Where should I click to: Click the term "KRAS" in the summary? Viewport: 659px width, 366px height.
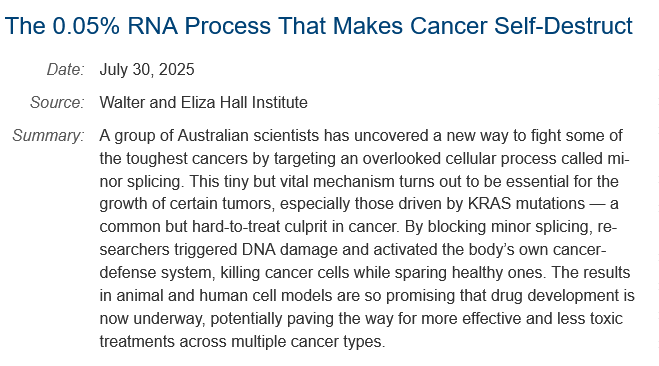tap(489, 204)
